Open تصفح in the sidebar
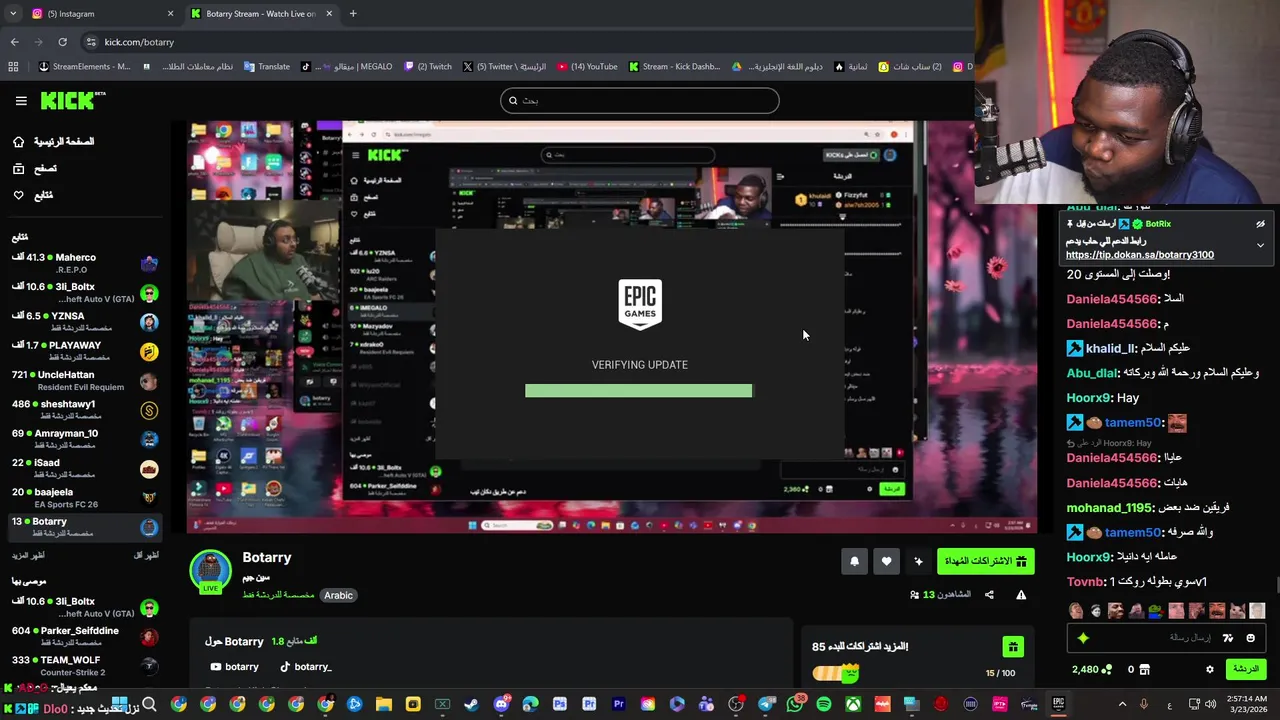Image resolution: width=1280 pixels, height=720 pixels. pos(35,169)
